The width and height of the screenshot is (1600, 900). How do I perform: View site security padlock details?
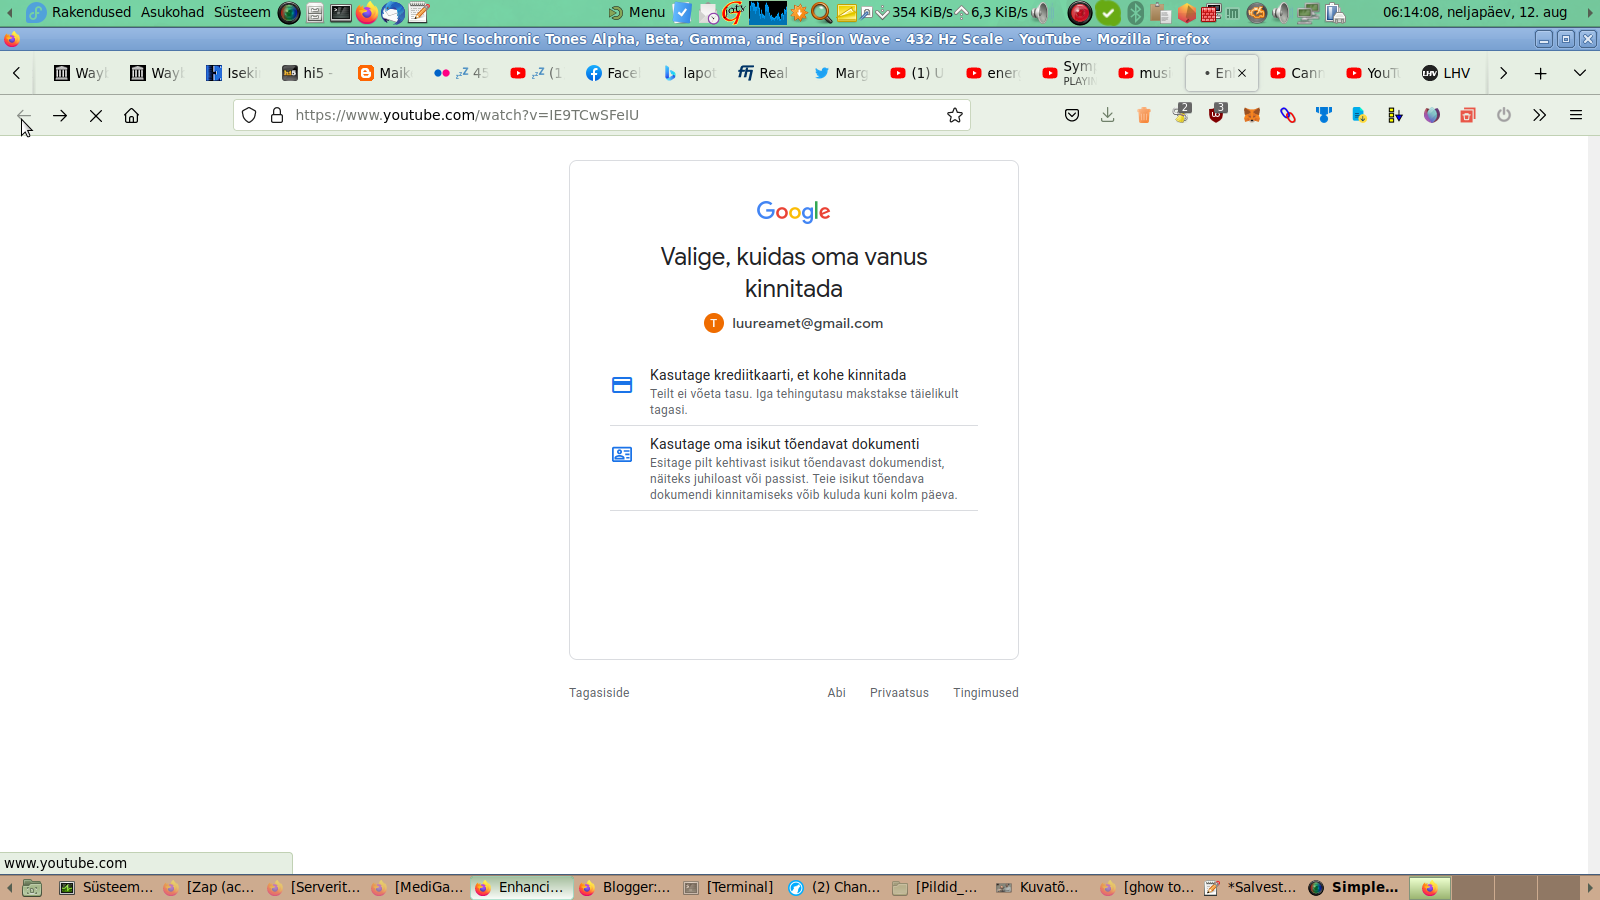click(x=277, y=115)
